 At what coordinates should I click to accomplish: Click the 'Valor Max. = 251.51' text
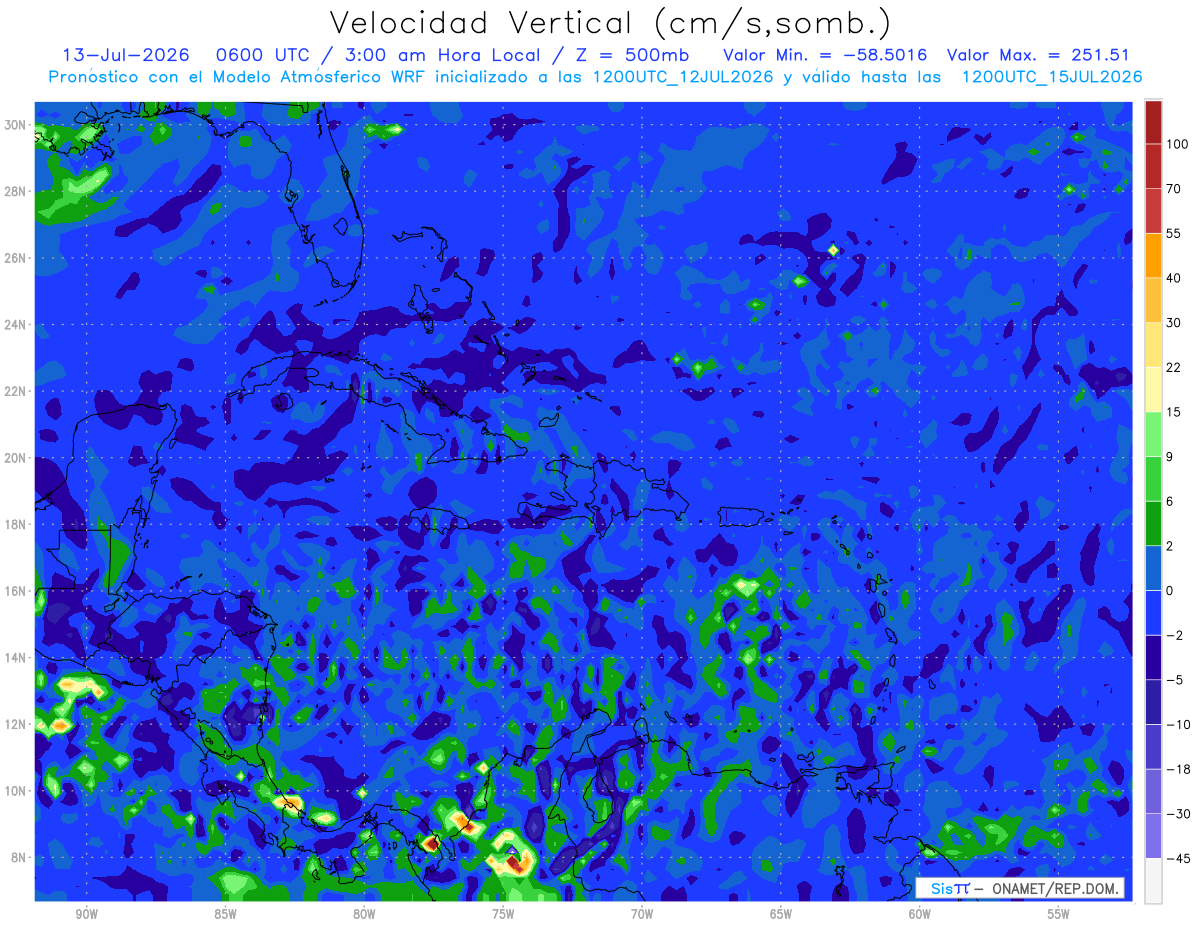click(x=1038, y=55)
